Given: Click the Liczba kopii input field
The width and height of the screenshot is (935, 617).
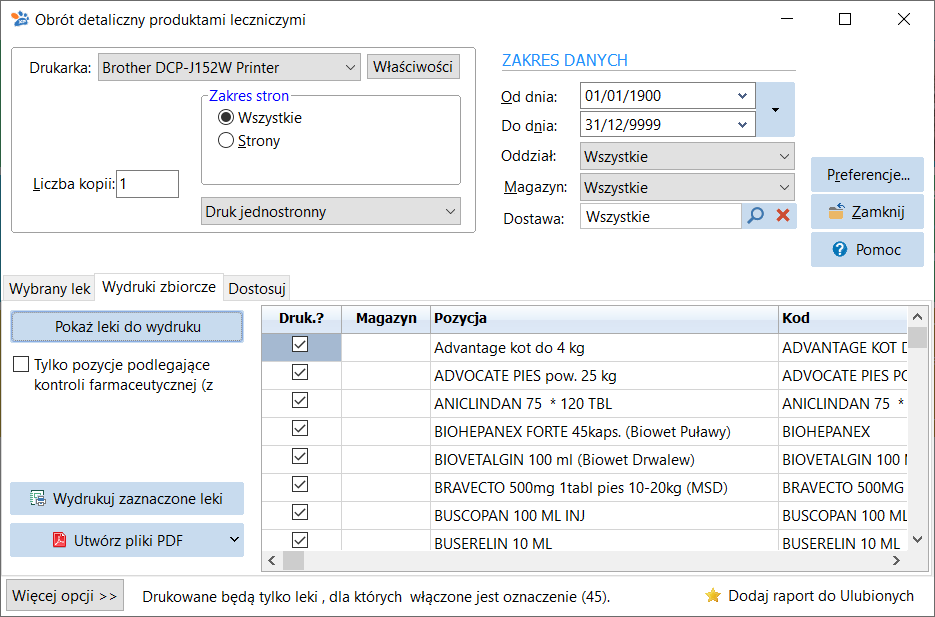Looking at the screenshot, I should pos(147,184).
